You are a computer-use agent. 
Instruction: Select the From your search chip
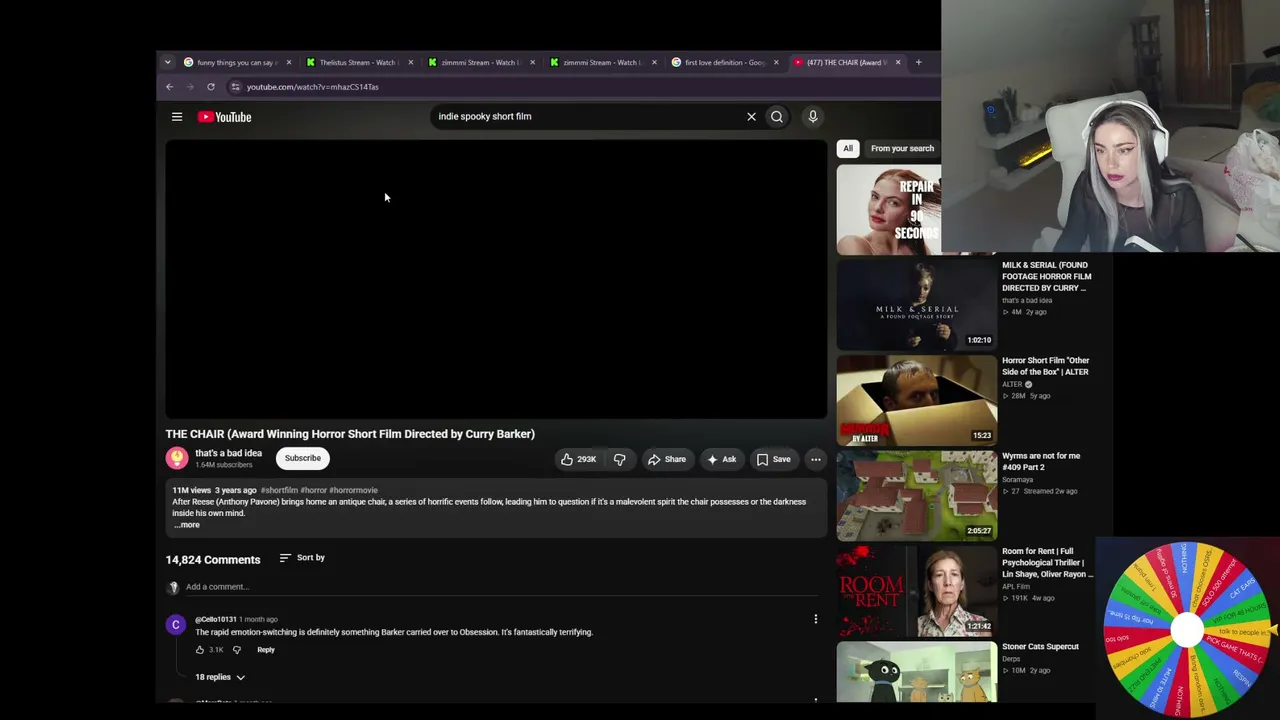[x=902, y=149]
